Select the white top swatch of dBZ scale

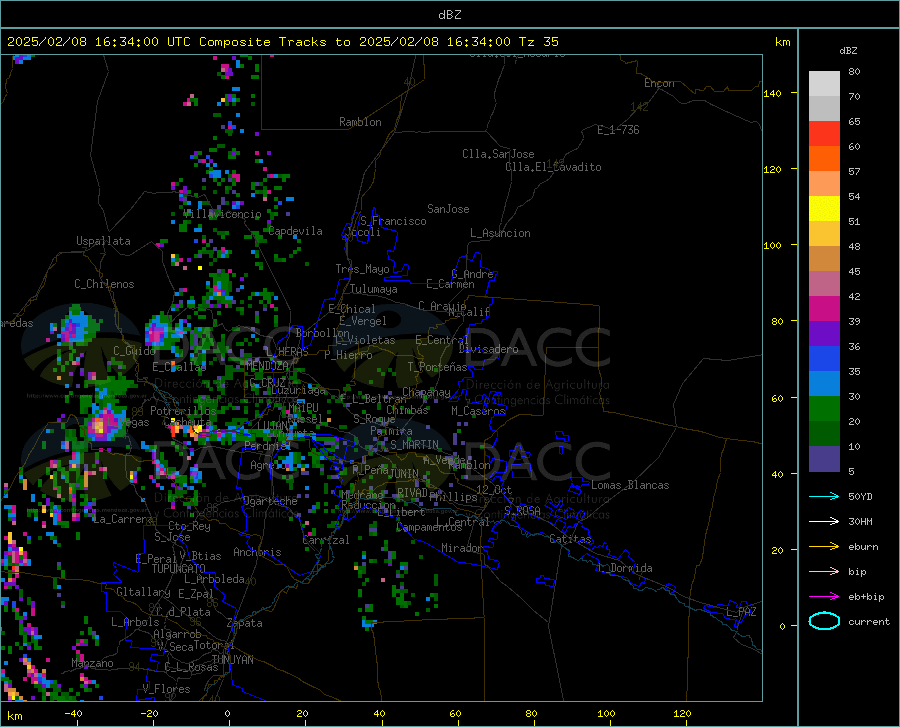(824, 84)
